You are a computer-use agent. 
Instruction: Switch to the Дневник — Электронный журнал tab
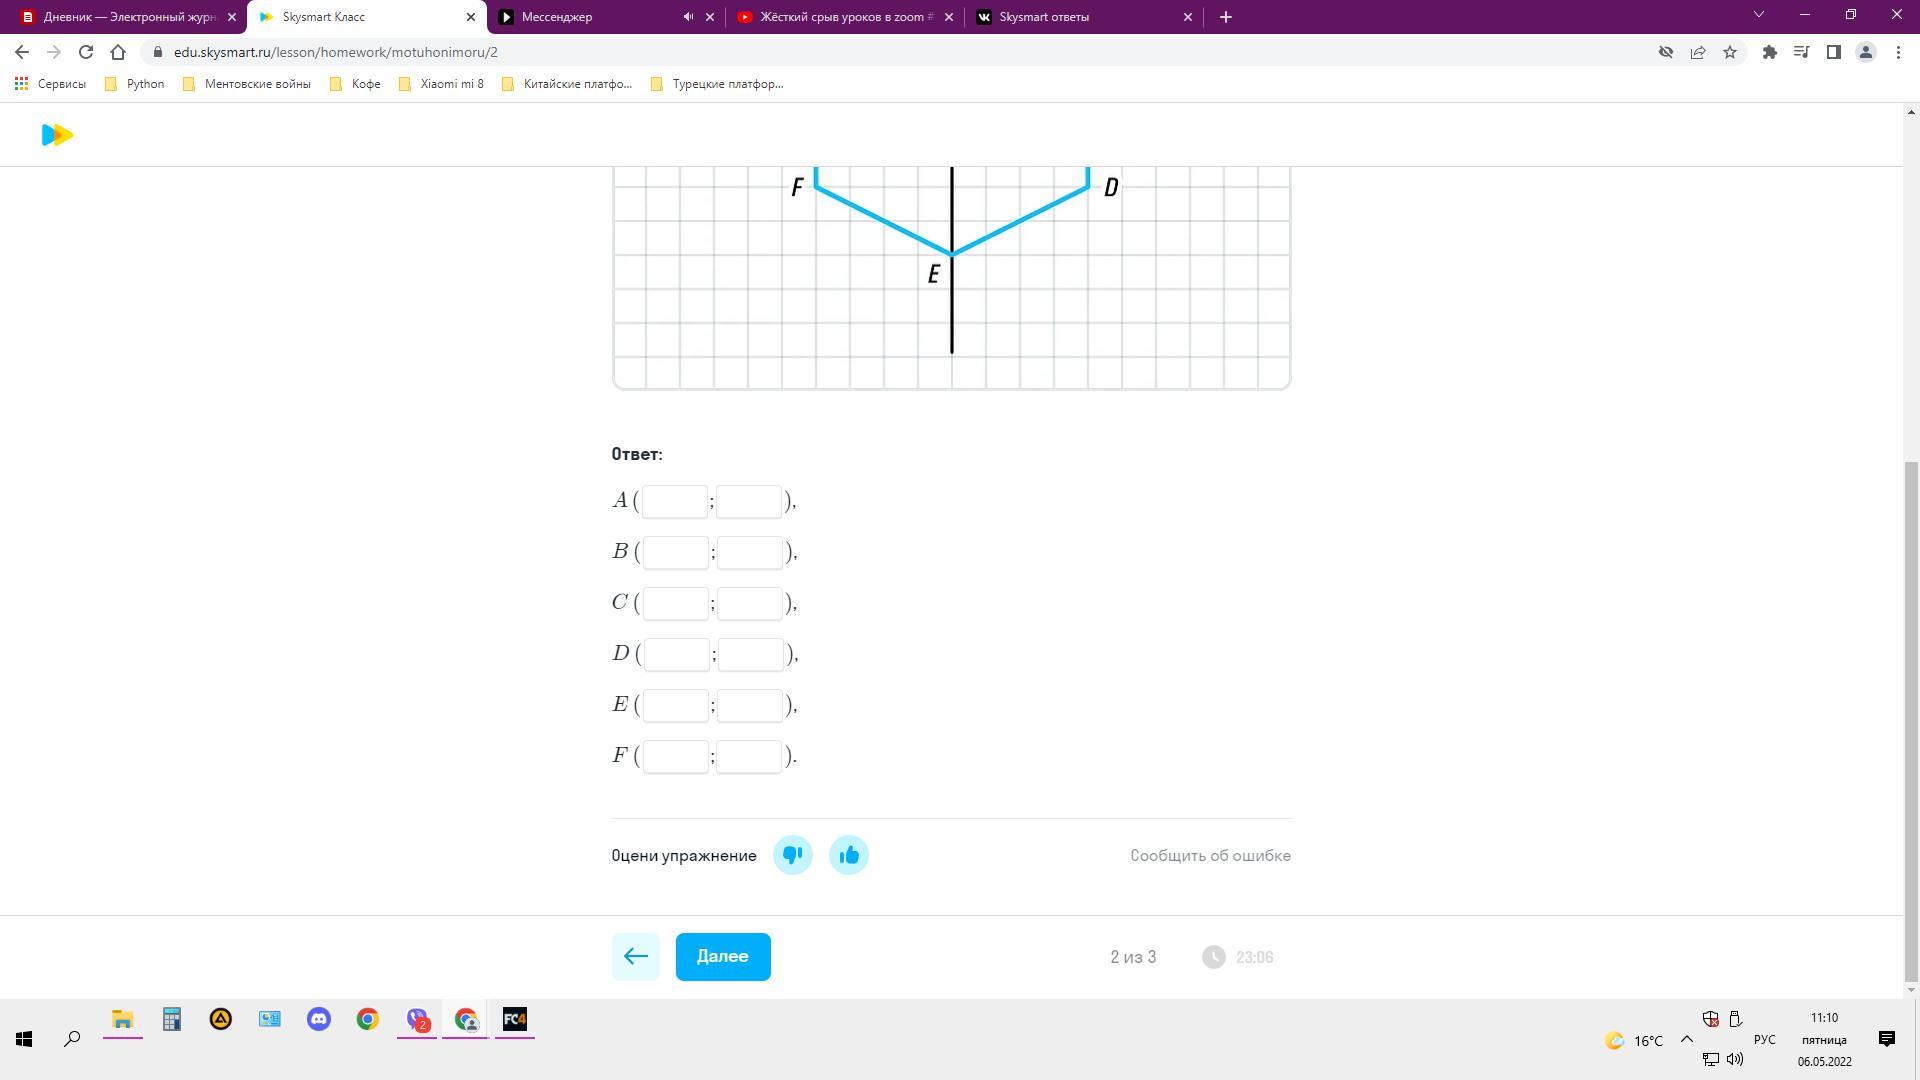(125, 17)
